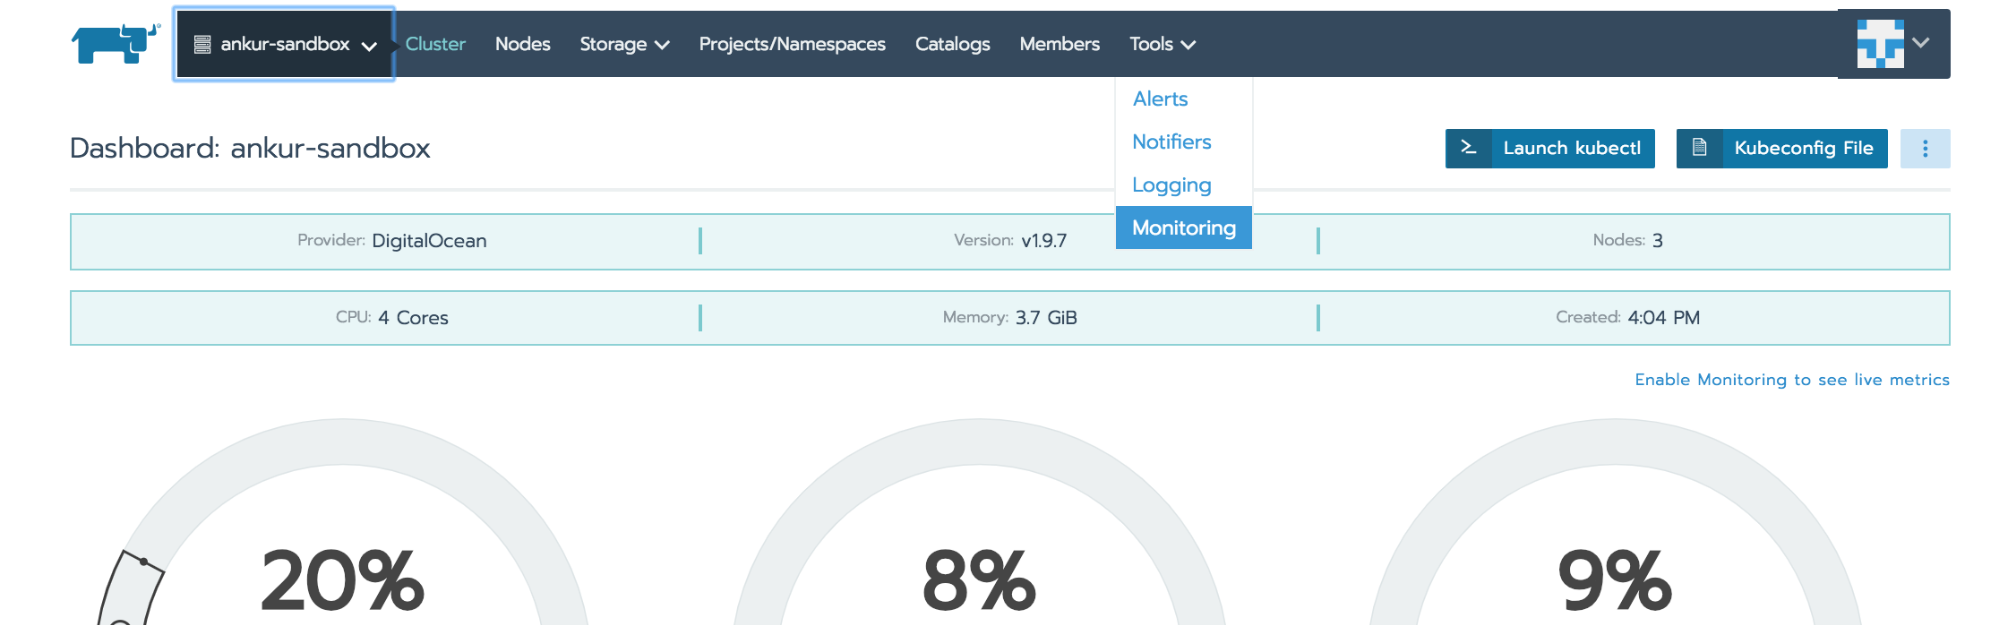Viewport: 1999px width, 626px height.
Task: Click the Kubeconfig File button label
Action: 1803,148
